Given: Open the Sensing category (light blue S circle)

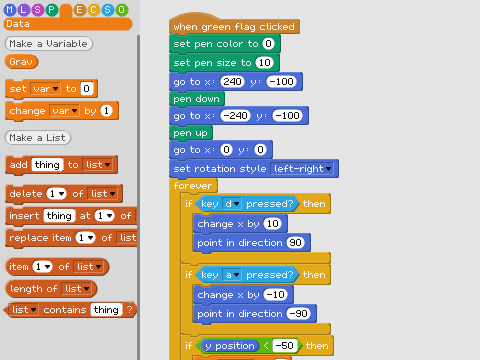Looking at the screenshot, I should 107,10.
